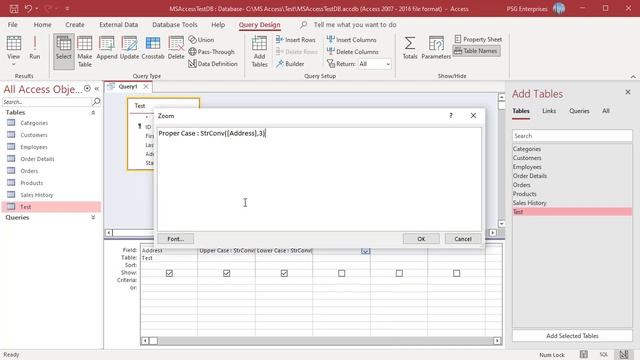Open the Database Tools tab
The width and height of the screenshot is (640, 360).
coord(175,24)
